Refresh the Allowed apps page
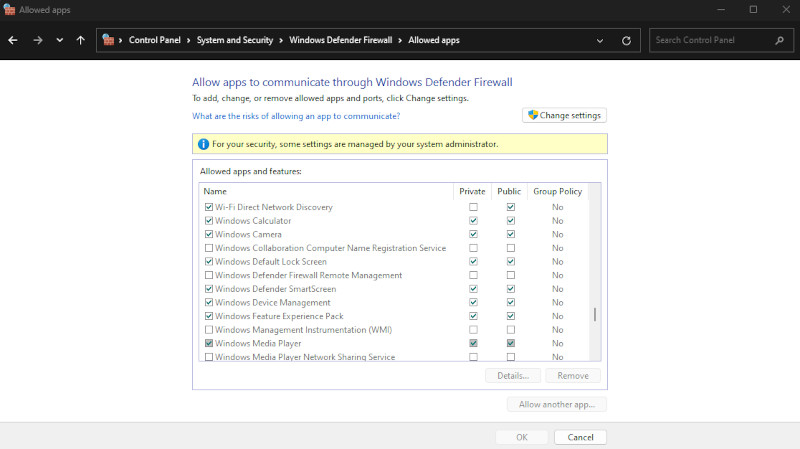This screenshot has width=800, height=449. point(627,41)
